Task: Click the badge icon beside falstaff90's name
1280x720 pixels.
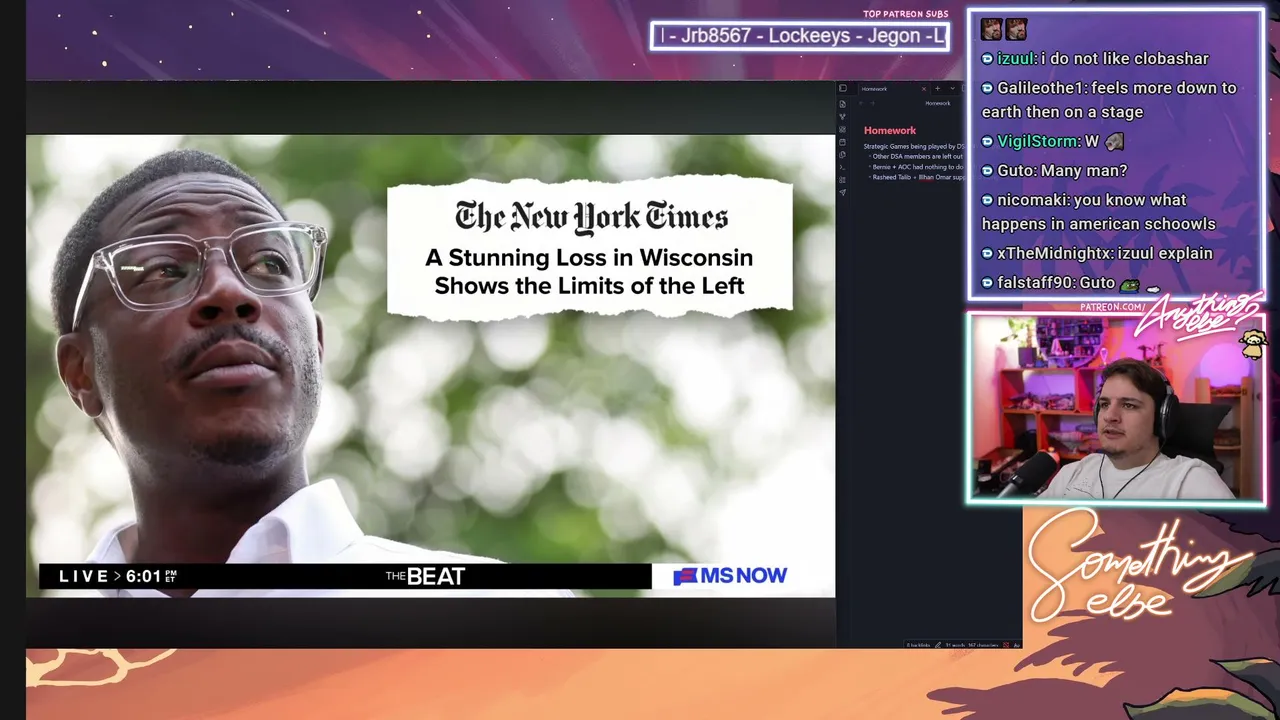Action: pyautogui.click(x=988, y=283)
